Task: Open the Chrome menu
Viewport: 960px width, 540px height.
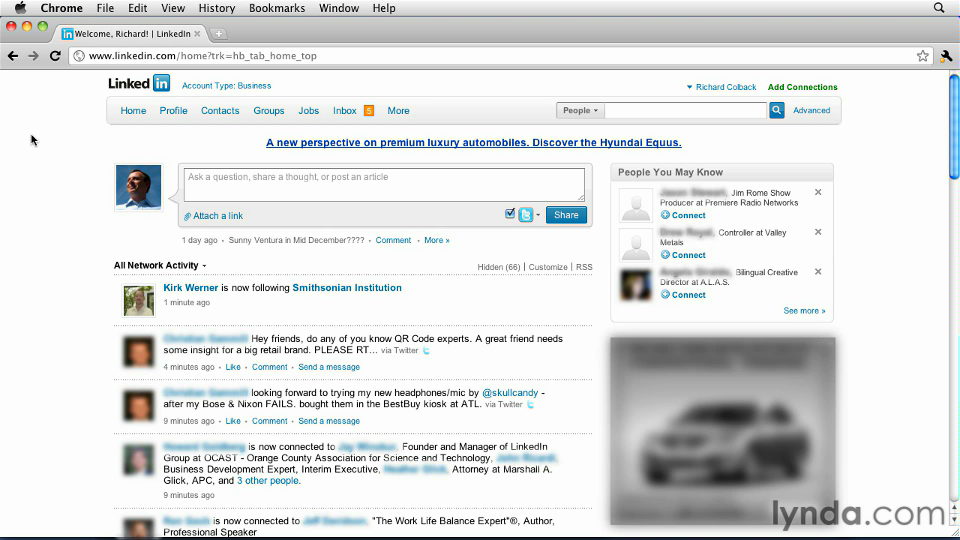Action: (x=61, y=8)
